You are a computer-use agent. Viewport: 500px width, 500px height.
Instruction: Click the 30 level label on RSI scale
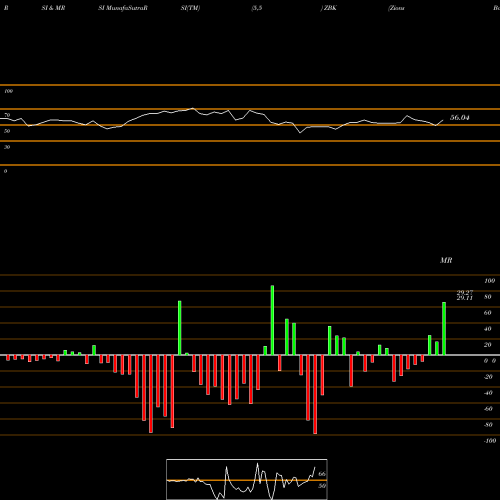point(7,147)
